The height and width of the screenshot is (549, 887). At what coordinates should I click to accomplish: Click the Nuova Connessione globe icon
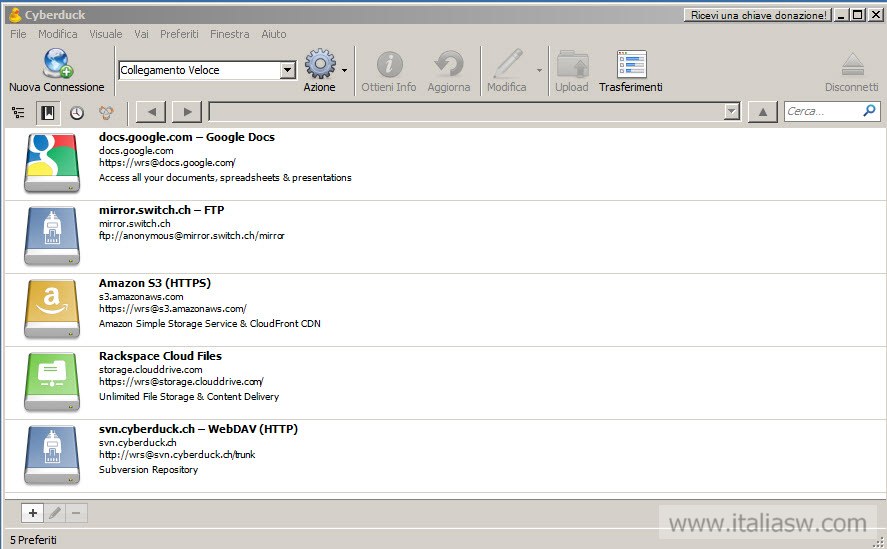click(x=57, y=63)
